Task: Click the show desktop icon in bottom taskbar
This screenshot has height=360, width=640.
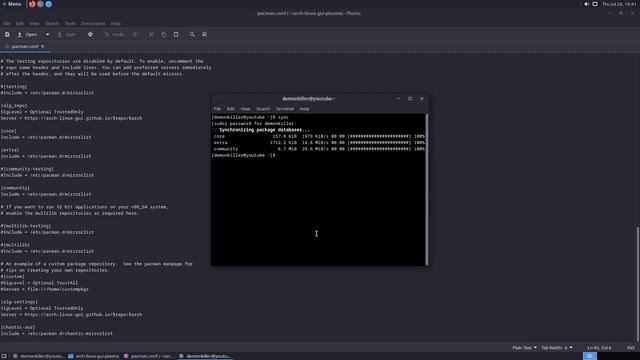Action: [x=4, y=356]
